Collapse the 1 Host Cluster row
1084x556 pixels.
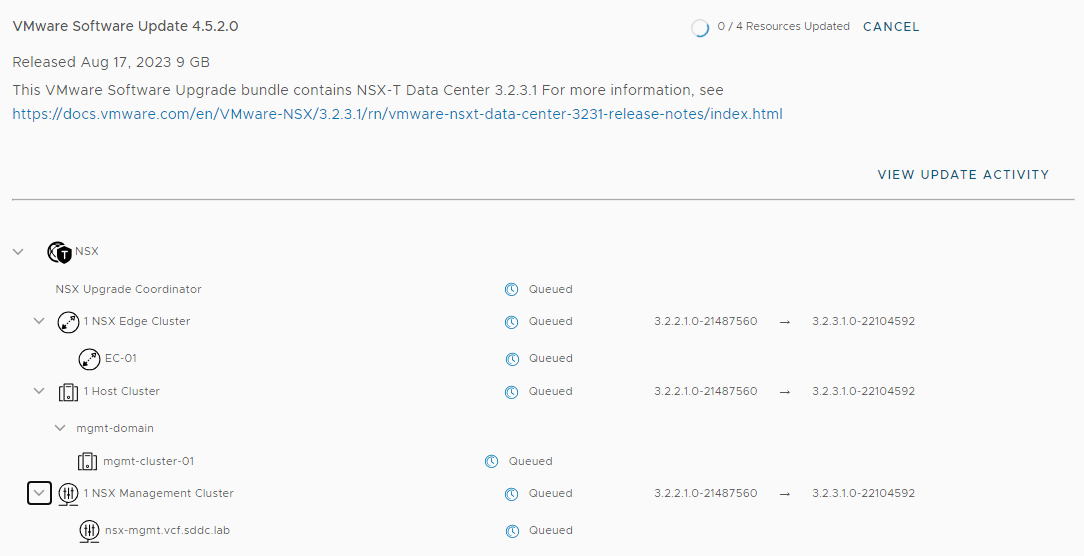[x=39, y=392]
